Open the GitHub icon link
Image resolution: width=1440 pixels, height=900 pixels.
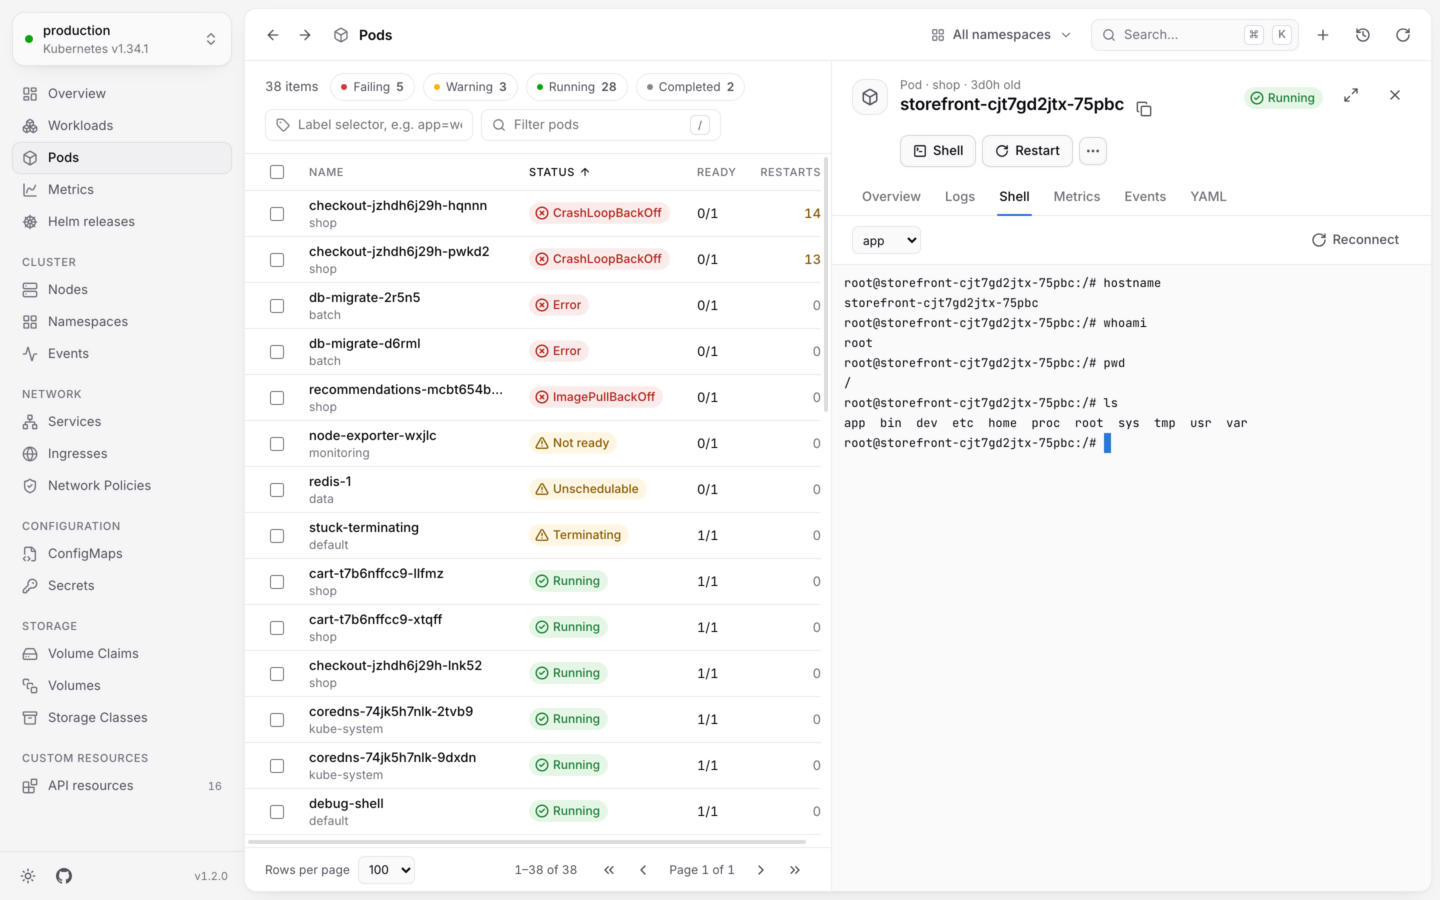tap(64, 876)
